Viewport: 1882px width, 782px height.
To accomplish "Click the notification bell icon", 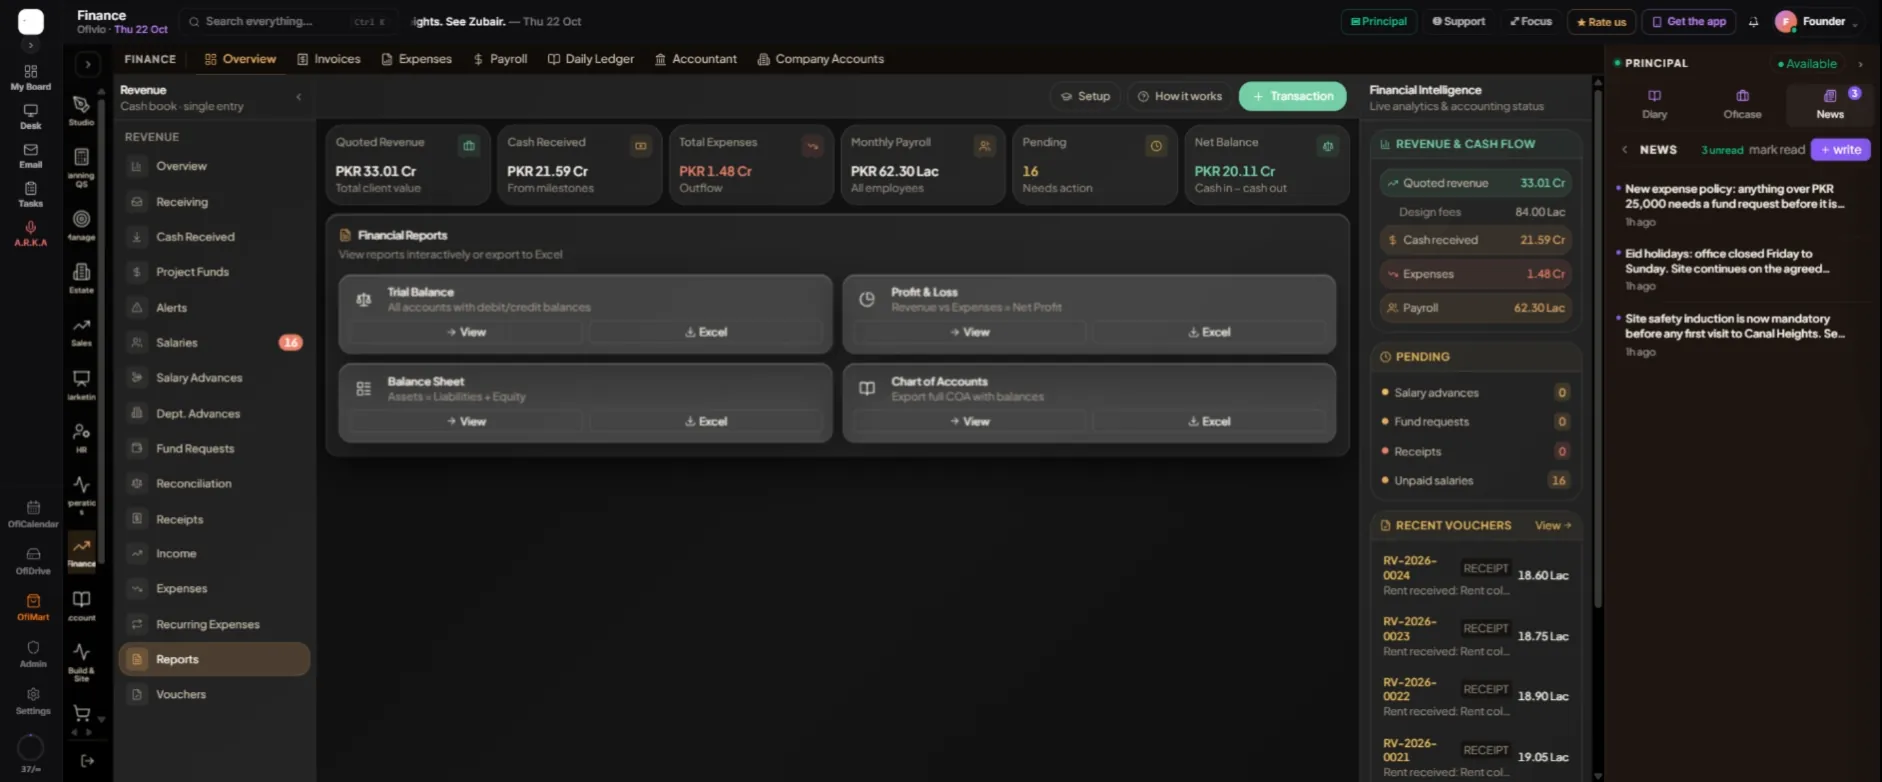I will click(x=1753, y=21).
